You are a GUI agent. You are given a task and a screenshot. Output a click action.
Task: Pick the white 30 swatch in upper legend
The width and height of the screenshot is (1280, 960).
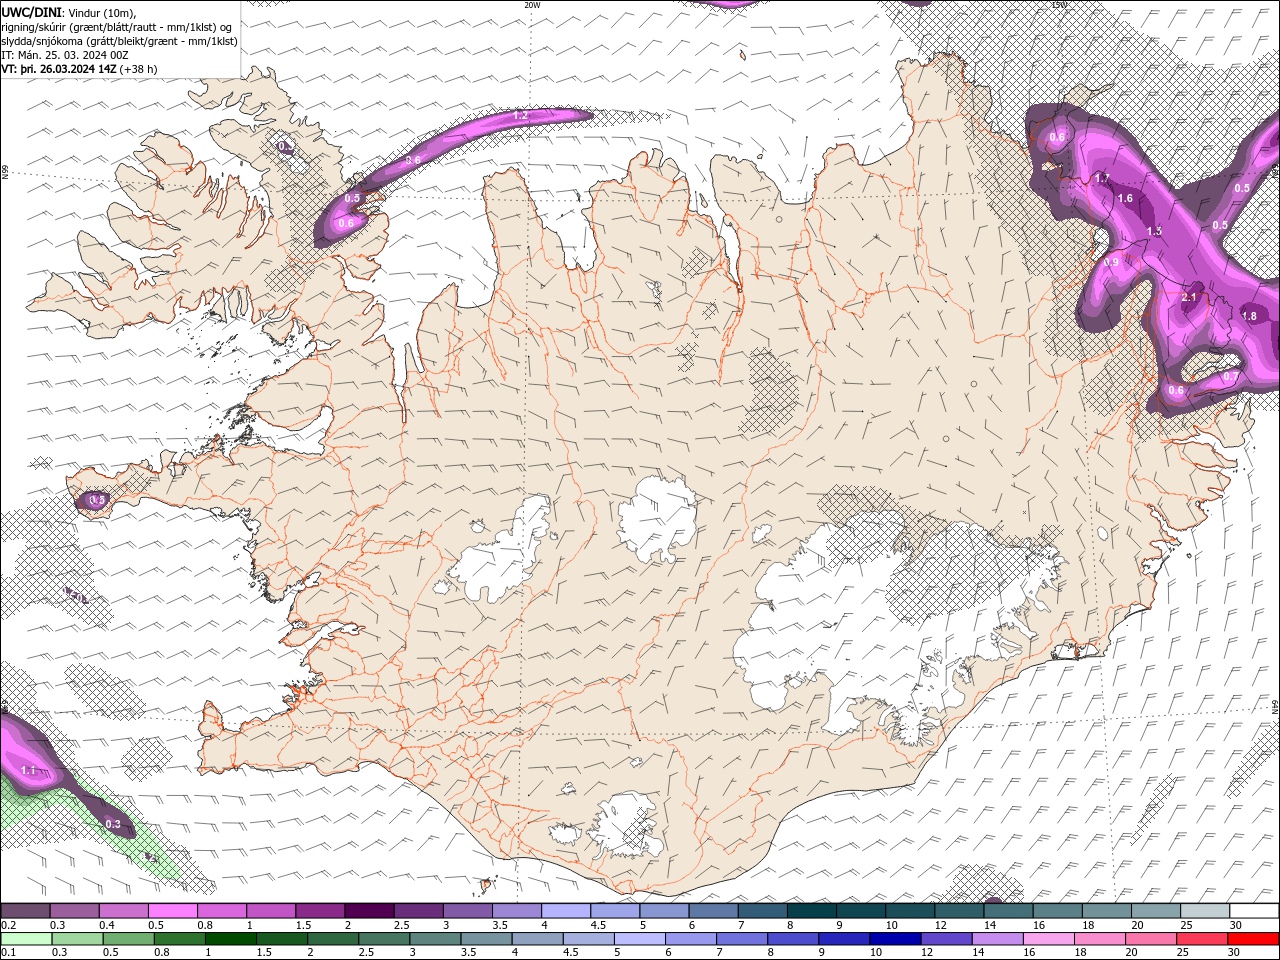(x=1254, y=911)
